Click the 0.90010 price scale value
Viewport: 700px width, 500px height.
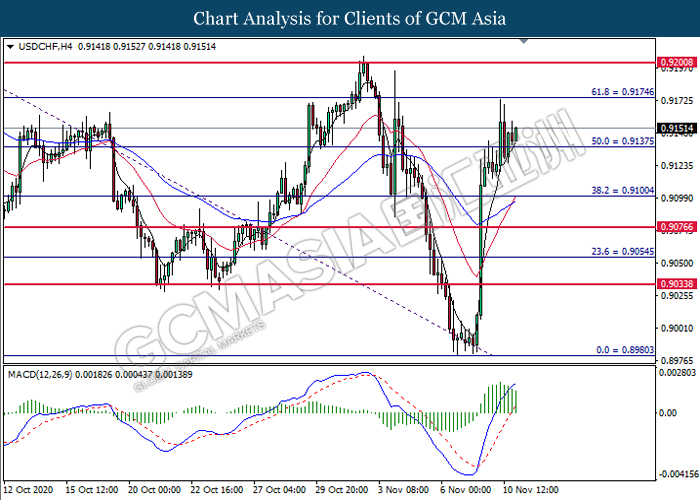coord(677,328)
